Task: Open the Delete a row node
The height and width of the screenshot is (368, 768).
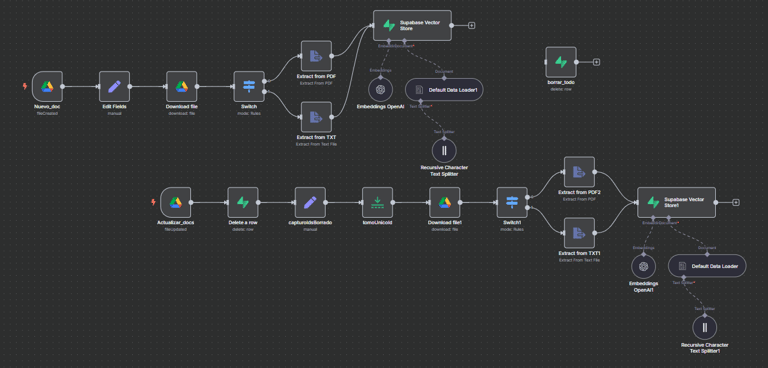Action: tap(242, 202)
